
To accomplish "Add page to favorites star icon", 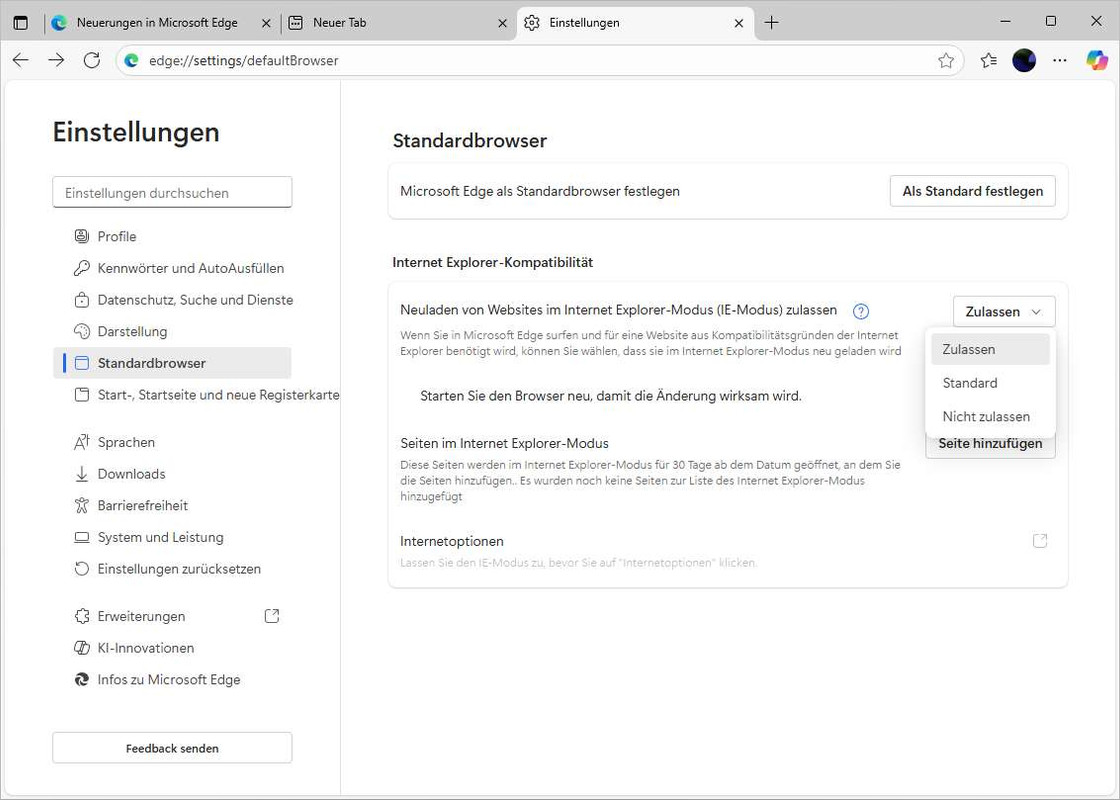I will pyautogui.click(x=946, y=61).
